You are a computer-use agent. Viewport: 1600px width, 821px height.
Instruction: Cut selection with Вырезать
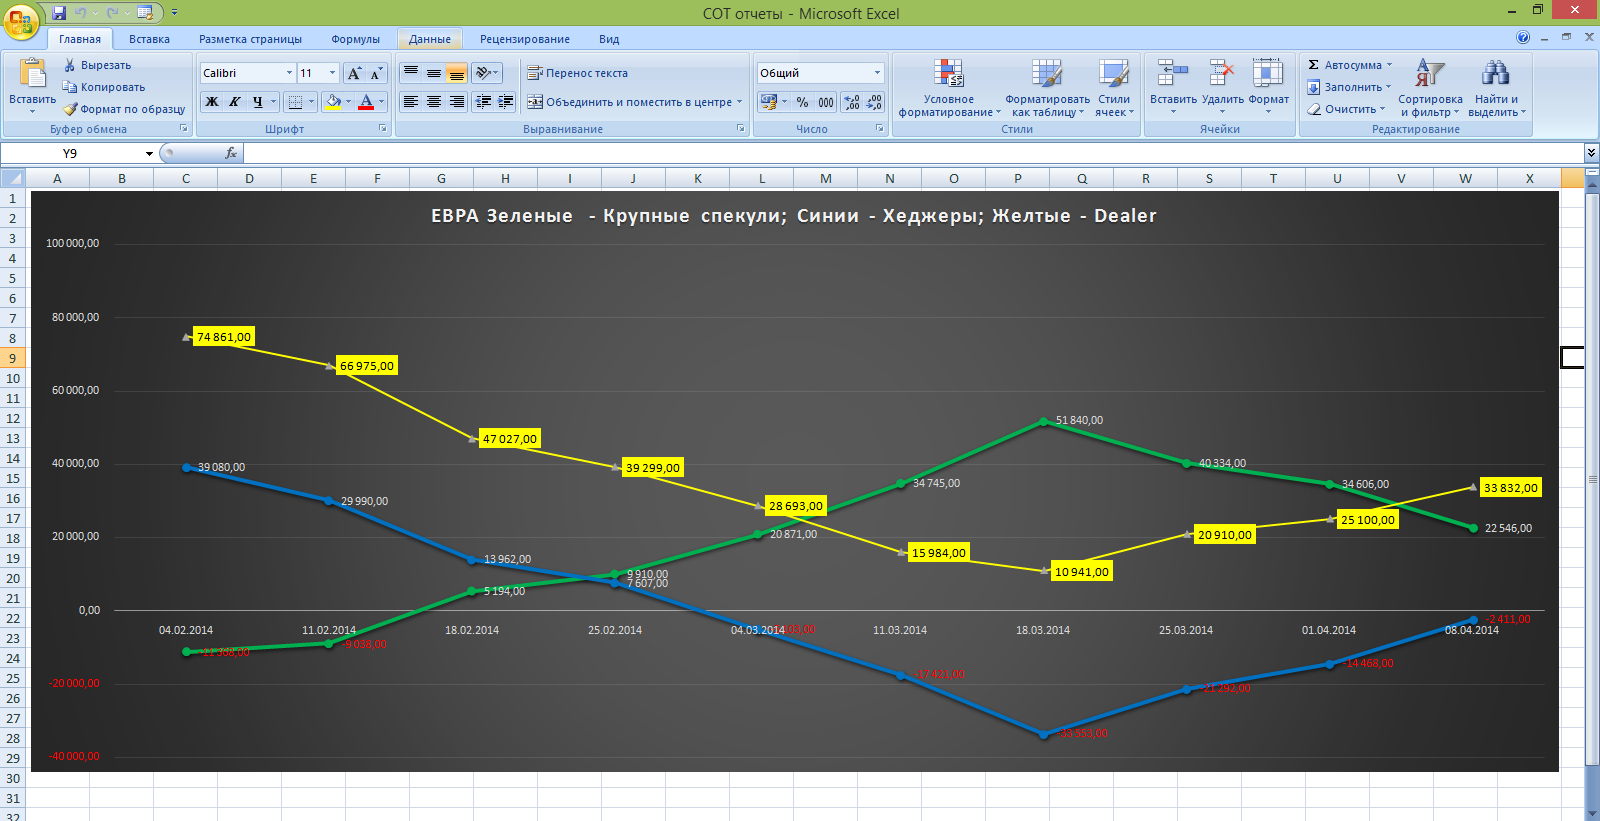point(98,65)
